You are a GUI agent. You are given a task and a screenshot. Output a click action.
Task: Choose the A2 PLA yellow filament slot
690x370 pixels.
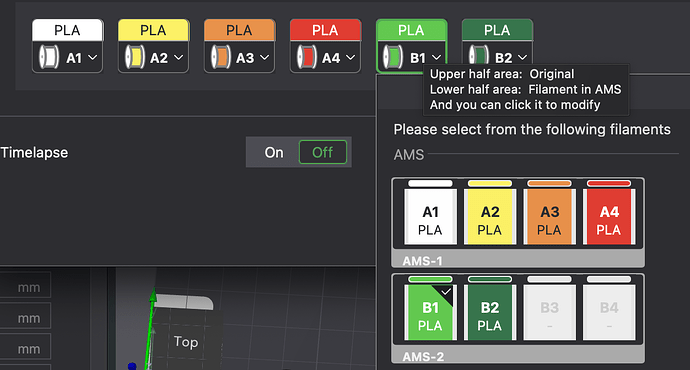490,216
